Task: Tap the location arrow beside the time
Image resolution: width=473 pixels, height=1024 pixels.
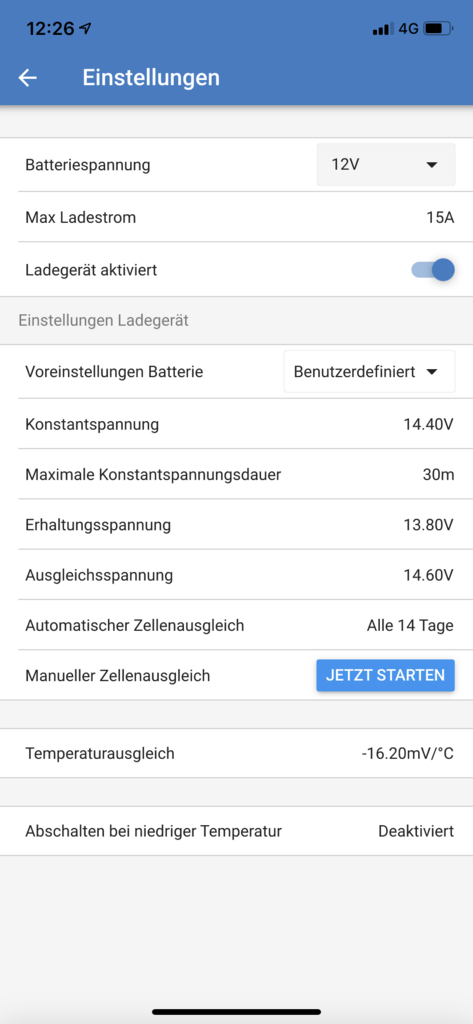Action: (85, 29)
